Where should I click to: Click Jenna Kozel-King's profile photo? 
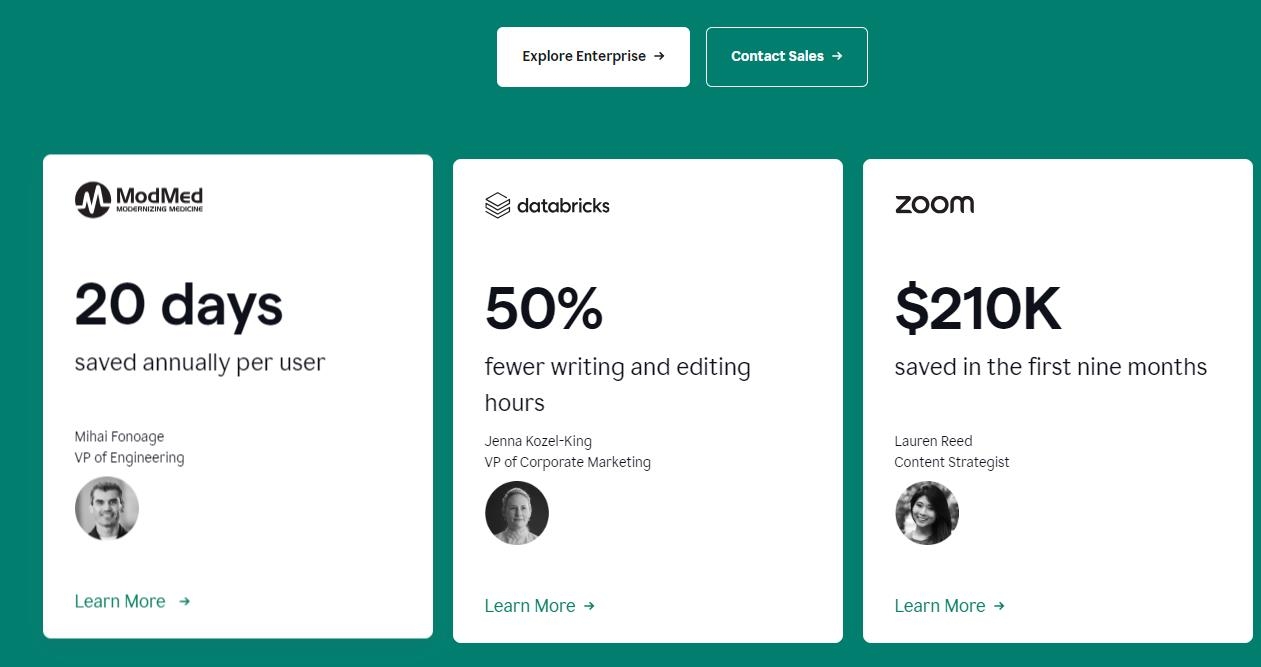pyautogui.click(x=517, y=513)
